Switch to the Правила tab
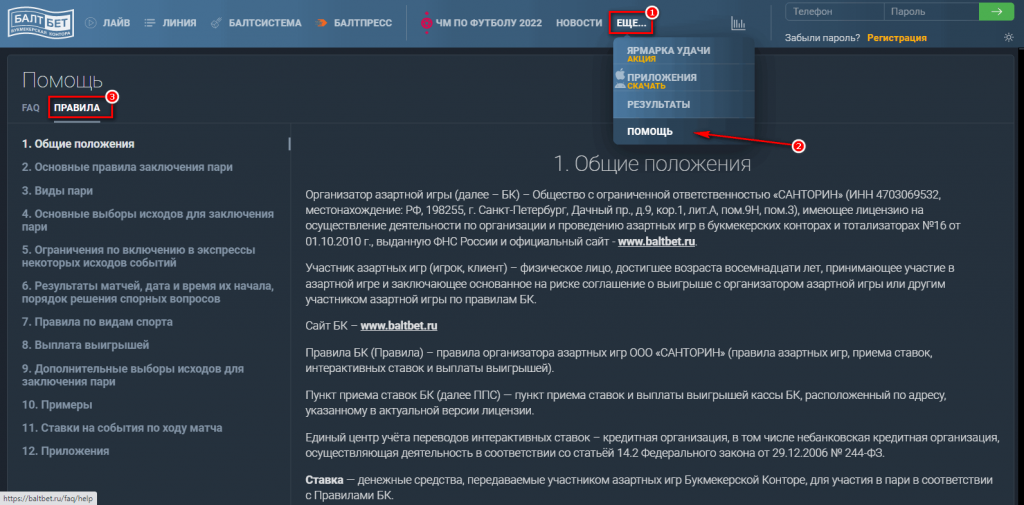The image size is (1024, 505). 77,107
